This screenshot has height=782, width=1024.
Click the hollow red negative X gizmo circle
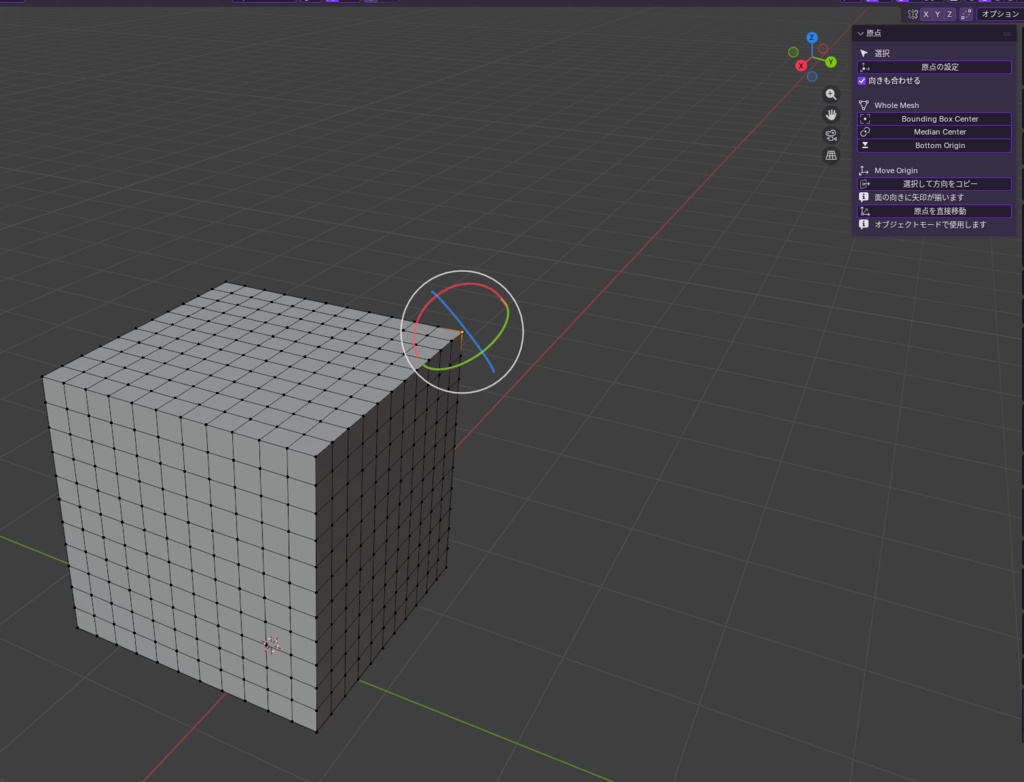tap(823, 48)
